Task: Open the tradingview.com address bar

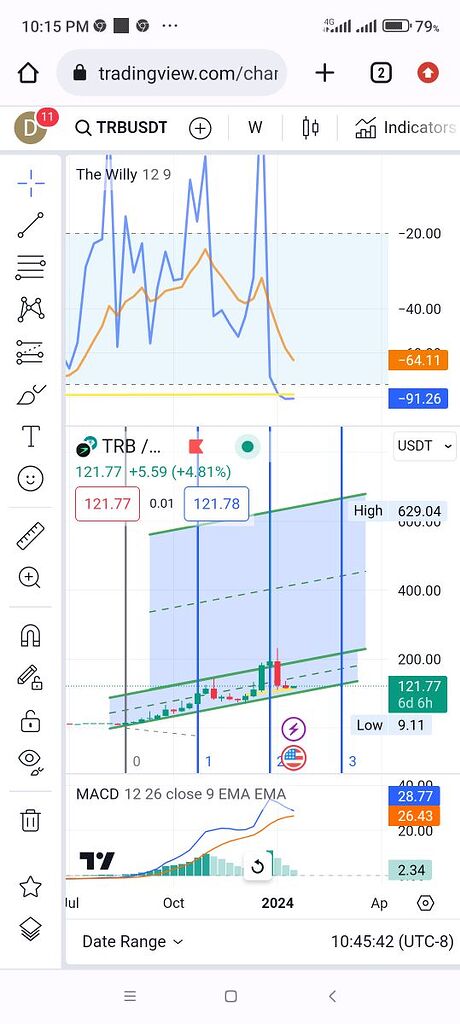Action: 172,73
